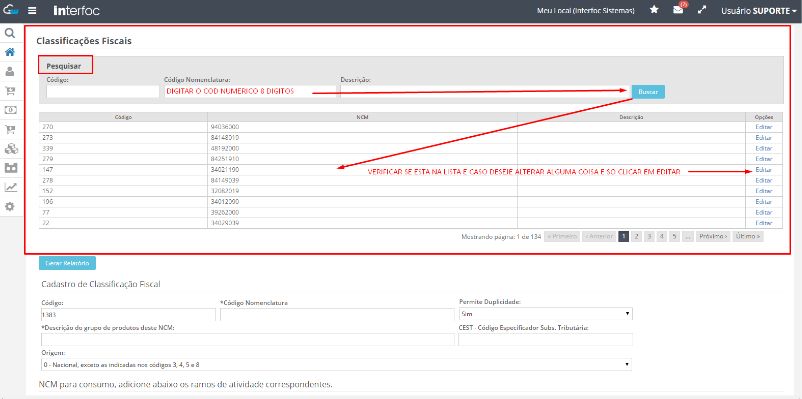This screenshot has width=802, height=399.
Task: Click Editar for NCM 32082019 row
Action: [763, 191]
